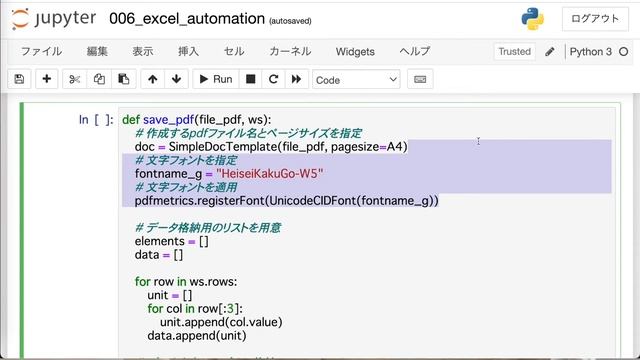Viewport: 640px width, 360px height.
Task: Click the elements = [] line
Action: (171, 241)
